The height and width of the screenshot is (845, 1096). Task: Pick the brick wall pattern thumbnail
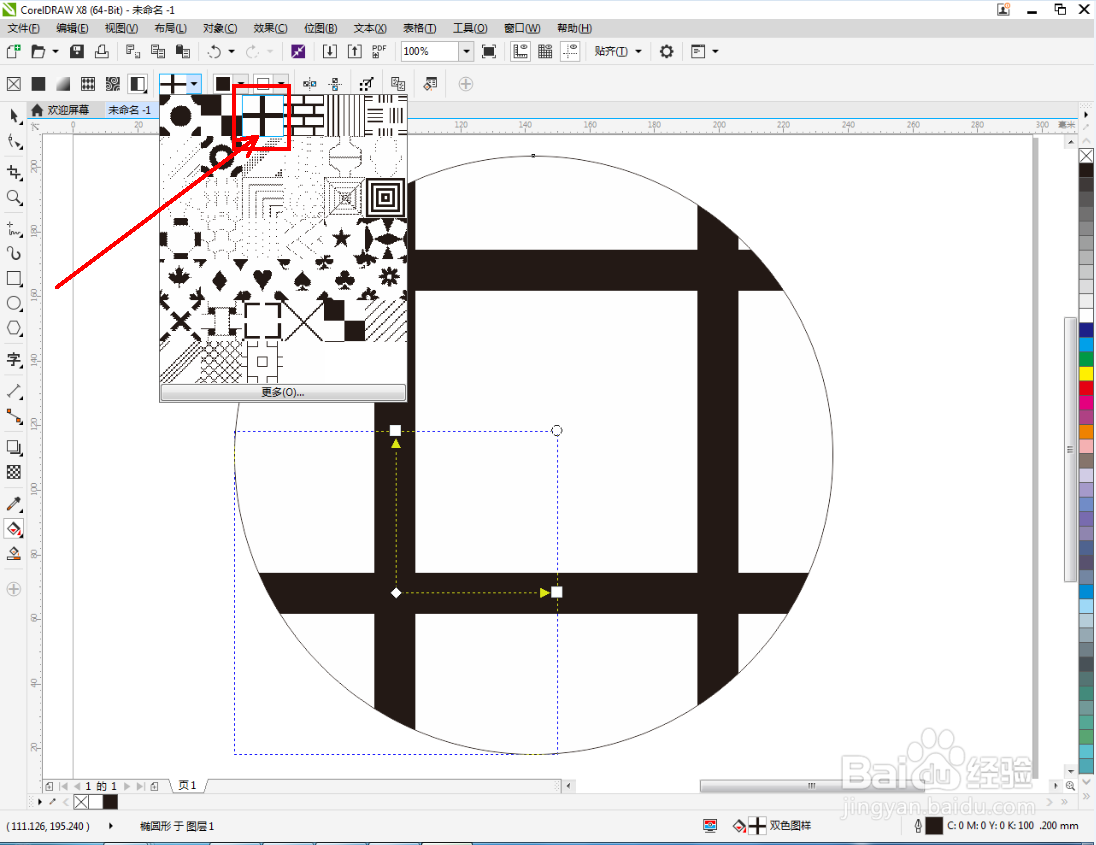tap(305, 115)
